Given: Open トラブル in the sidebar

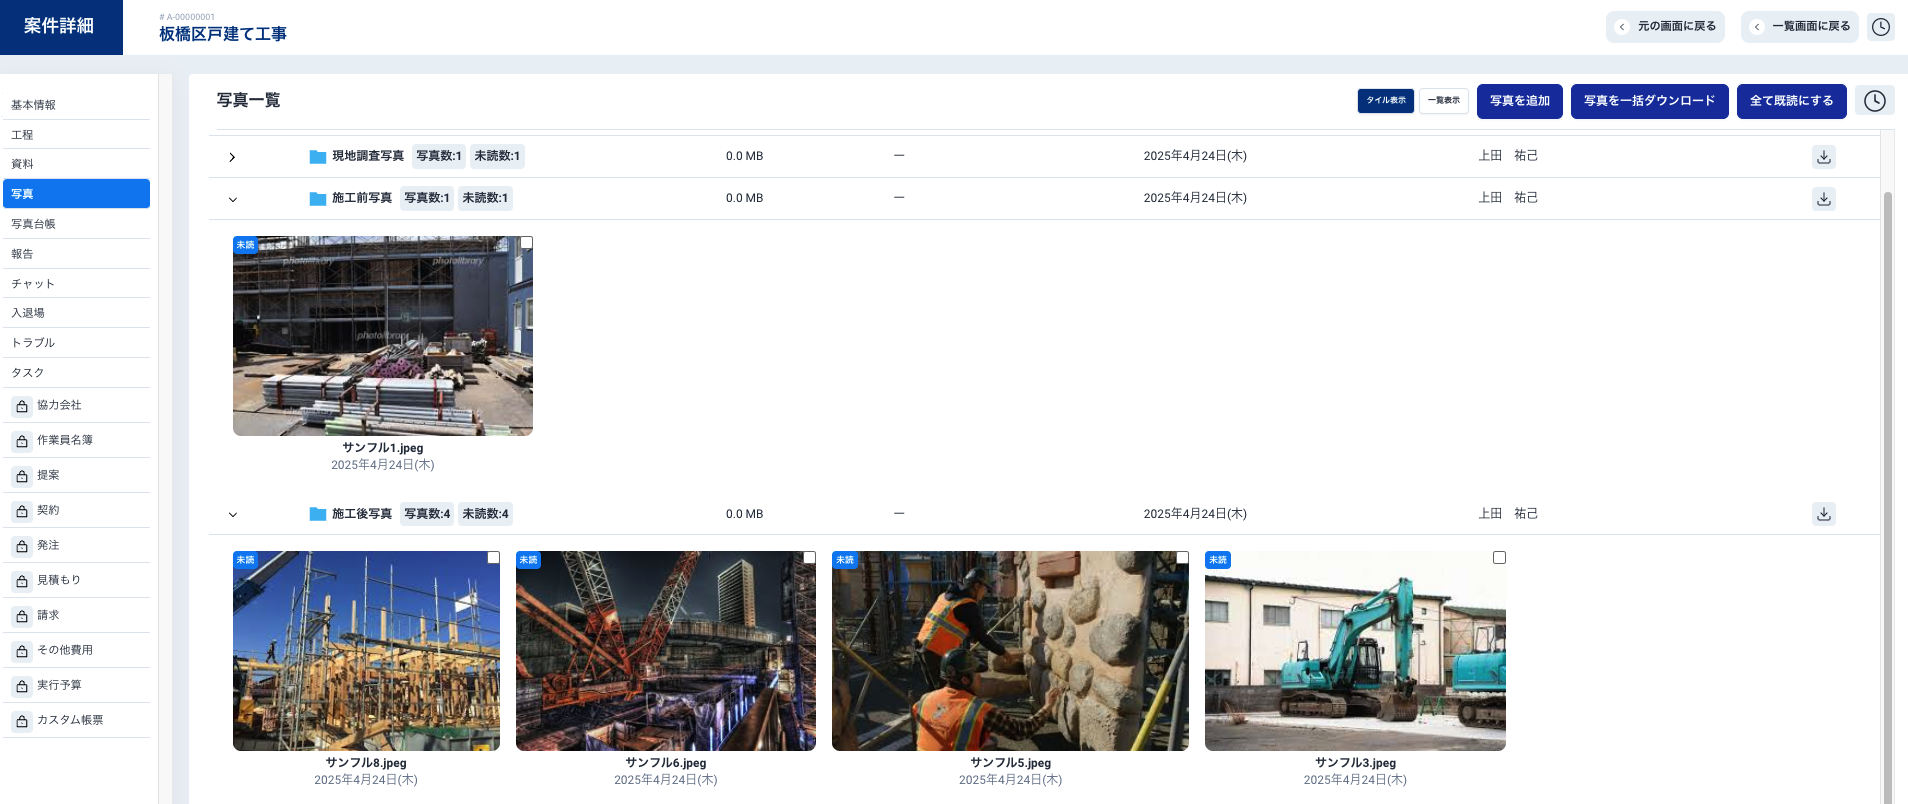Looking at the screenshot, I should 76,343.
